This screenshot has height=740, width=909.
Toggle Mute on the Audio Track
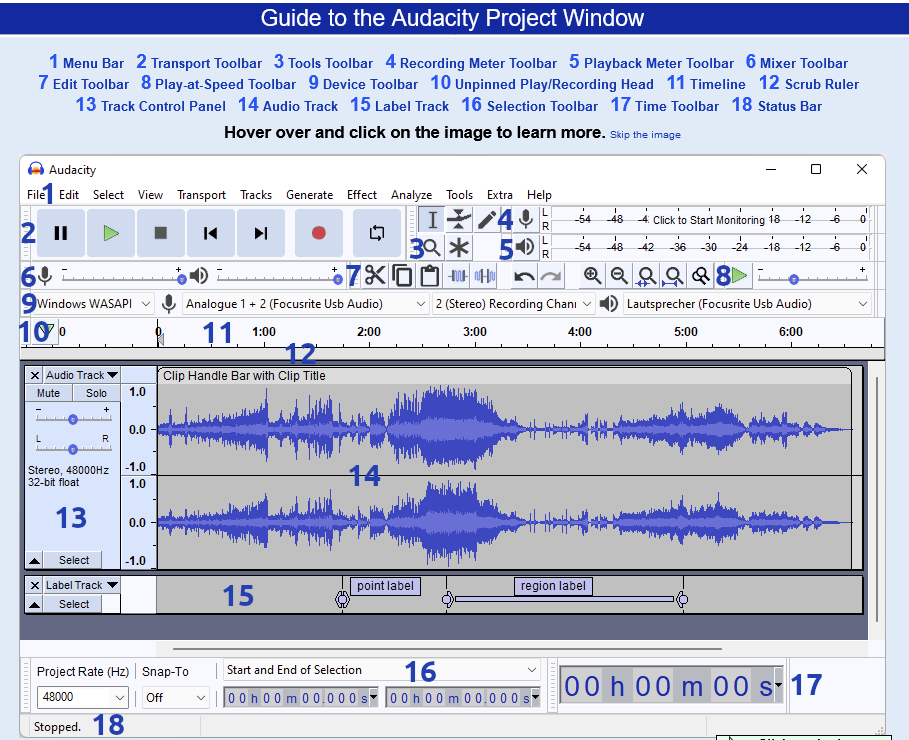coord(49,393)
